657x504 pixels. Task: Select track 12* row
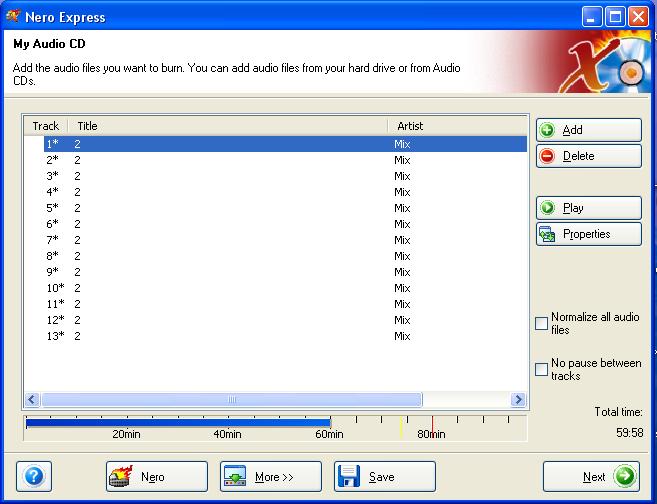click(x=285, y=320)
